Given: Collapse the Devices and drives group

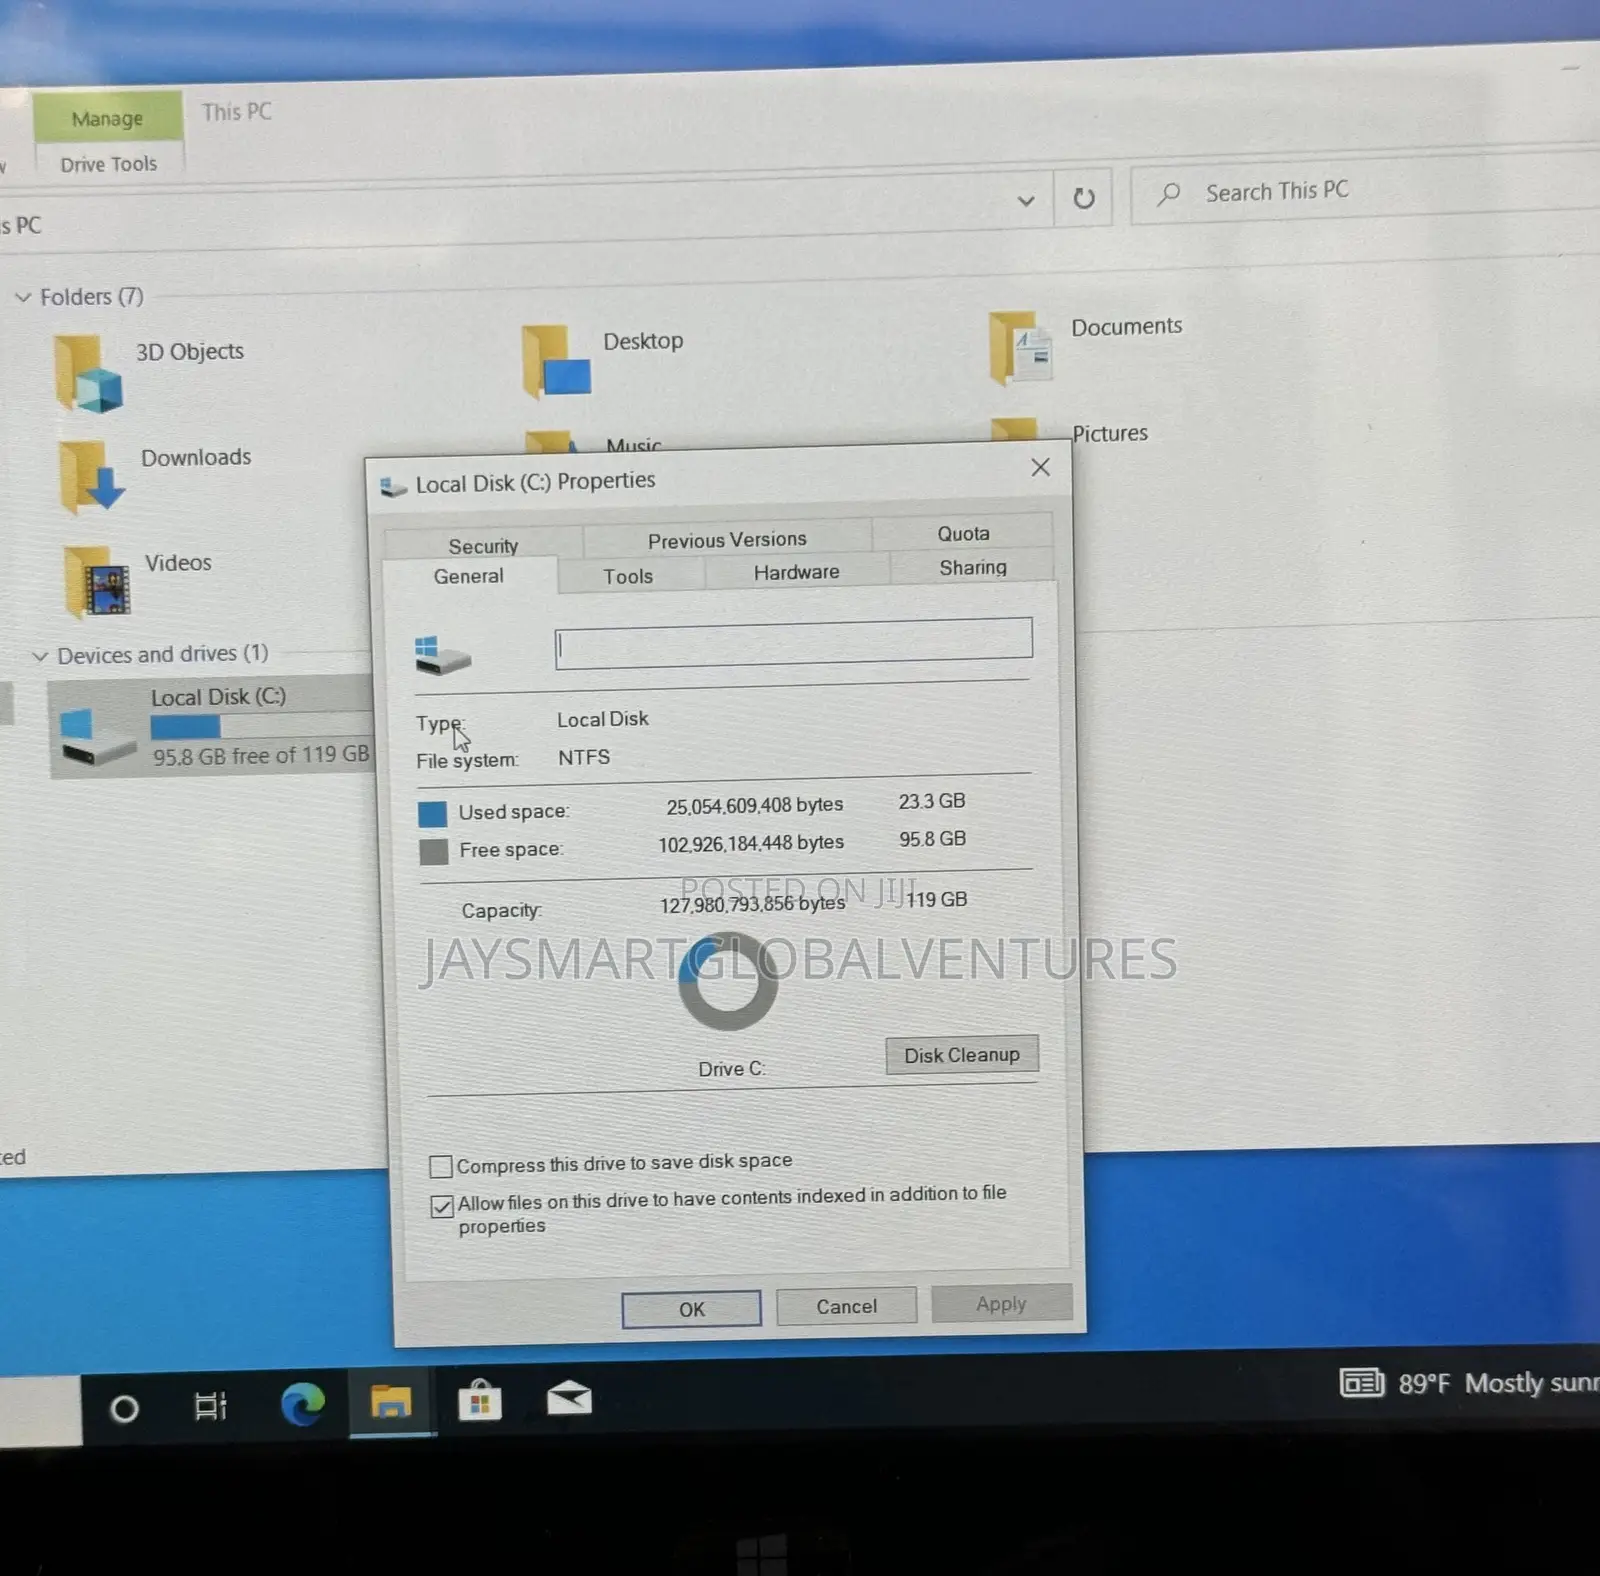Looking at the screenshot, I should point(40,656).
